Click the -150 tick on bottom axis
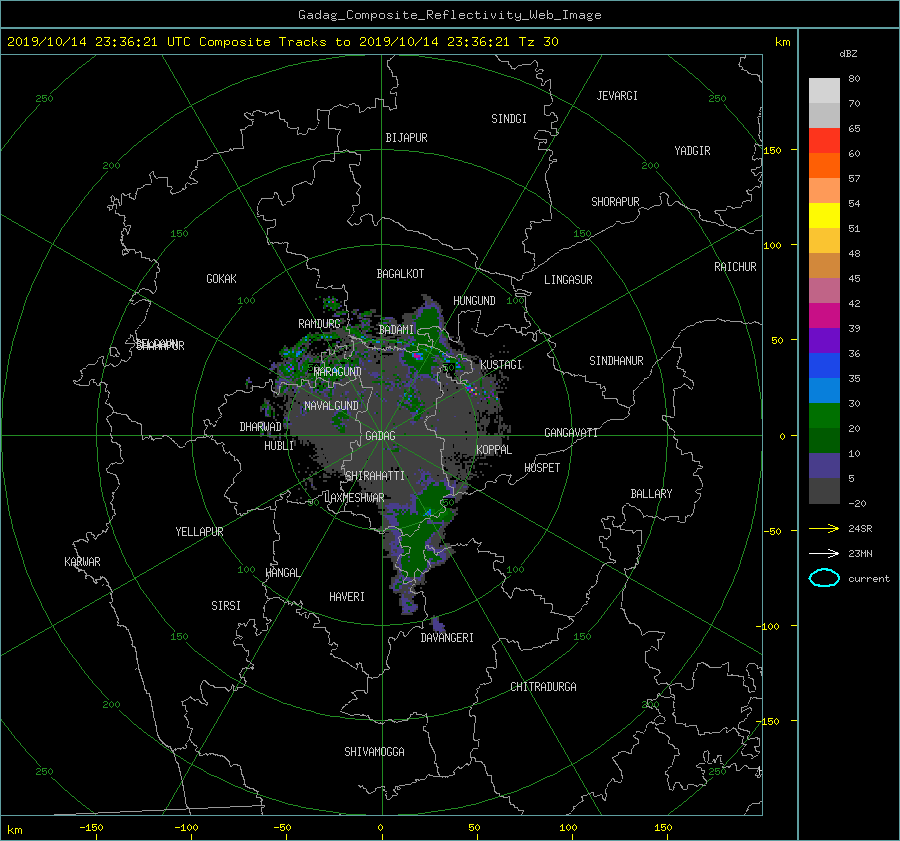Screen dimensions: 900x841 [x=91, y=827]
